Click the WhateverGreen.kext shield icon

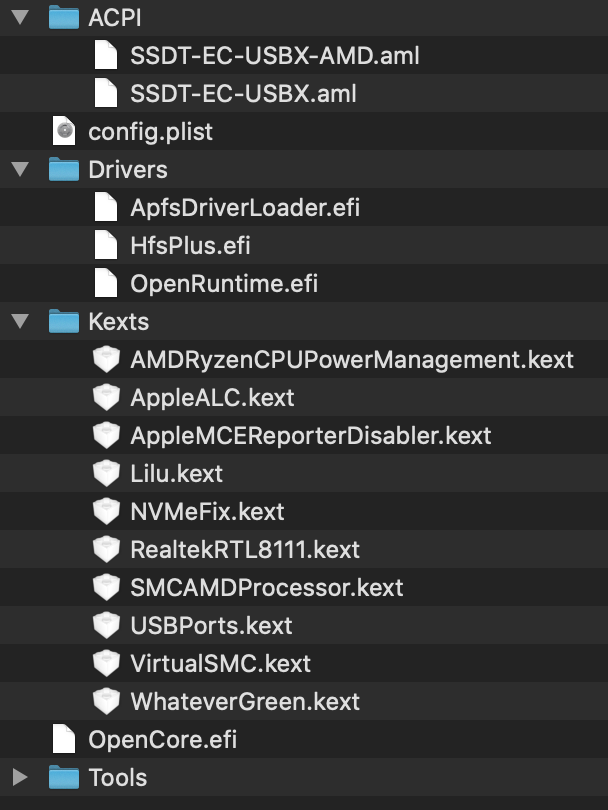[x=106, y=701]
